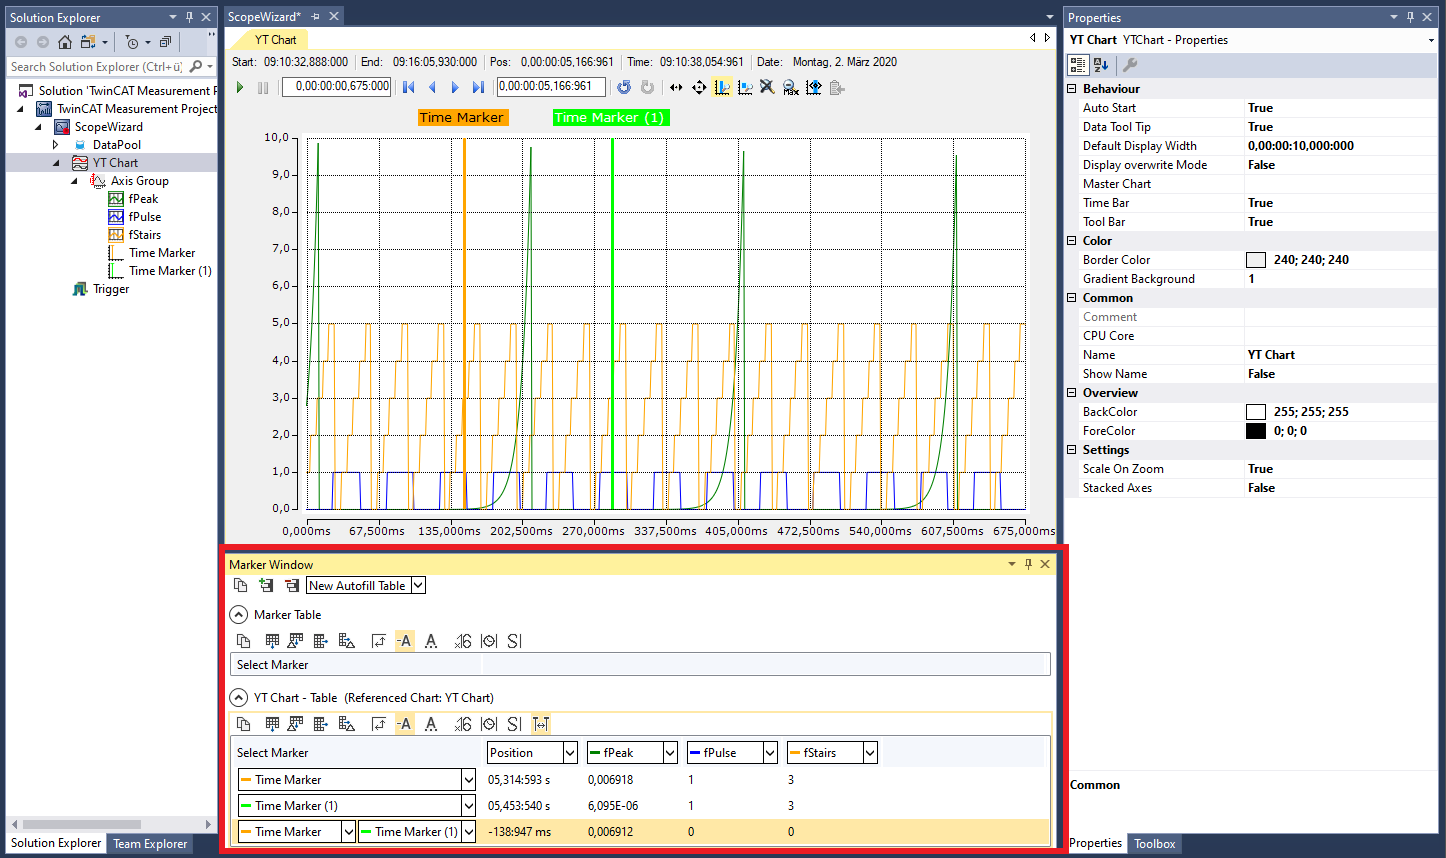Jump to the chart start position

click(x=409, y=87)
